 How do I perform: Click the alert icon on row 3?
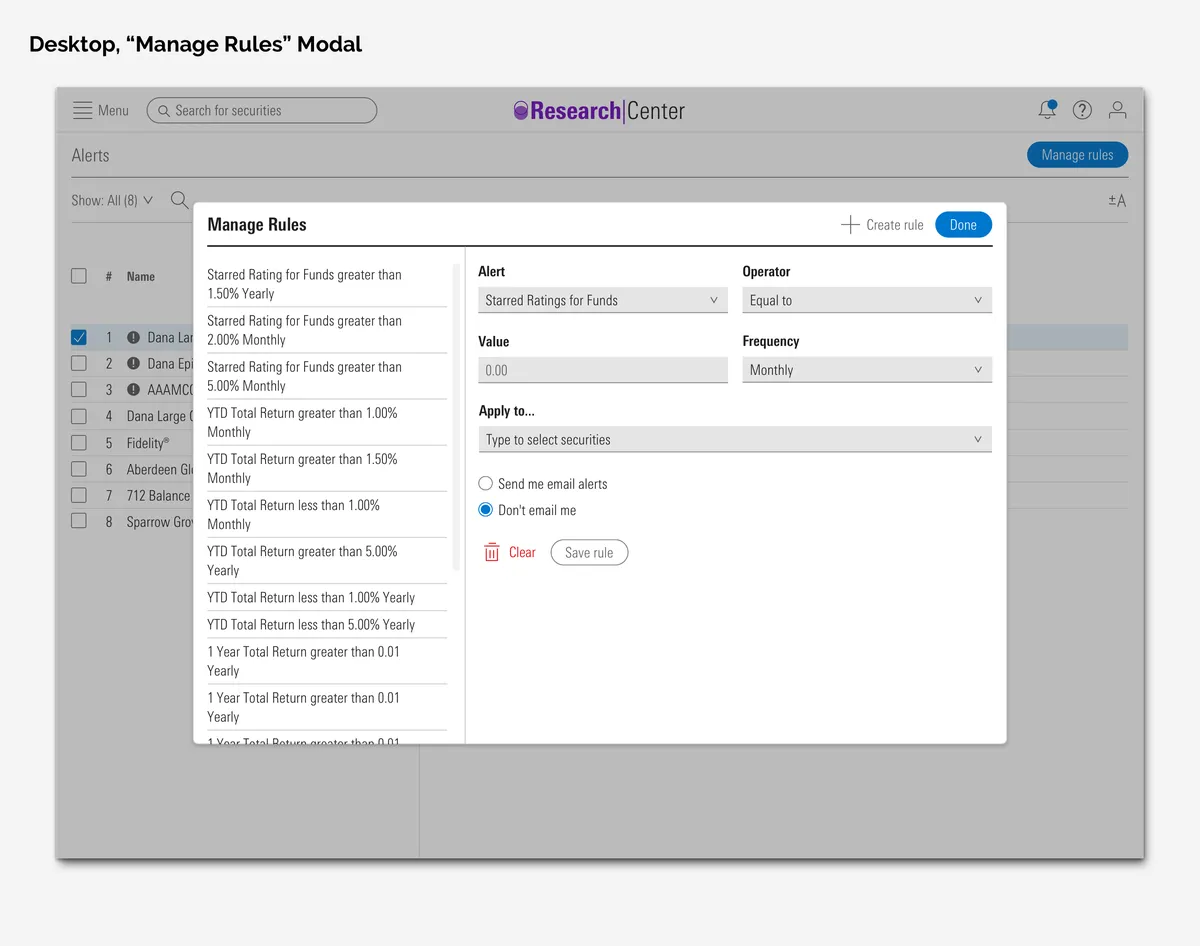point(134,390)
